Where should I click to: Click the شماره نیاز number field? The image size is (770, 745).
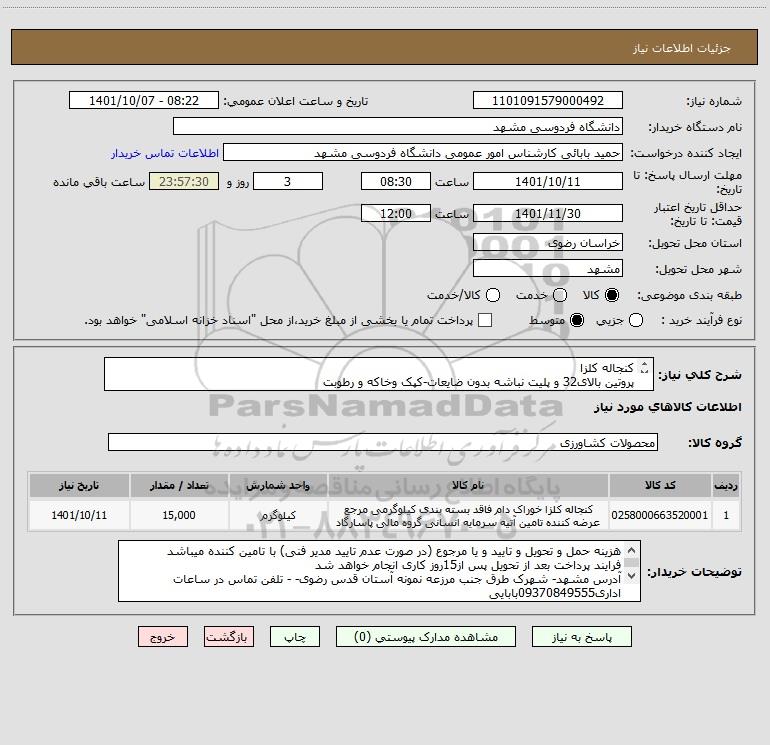pos(548,101)
